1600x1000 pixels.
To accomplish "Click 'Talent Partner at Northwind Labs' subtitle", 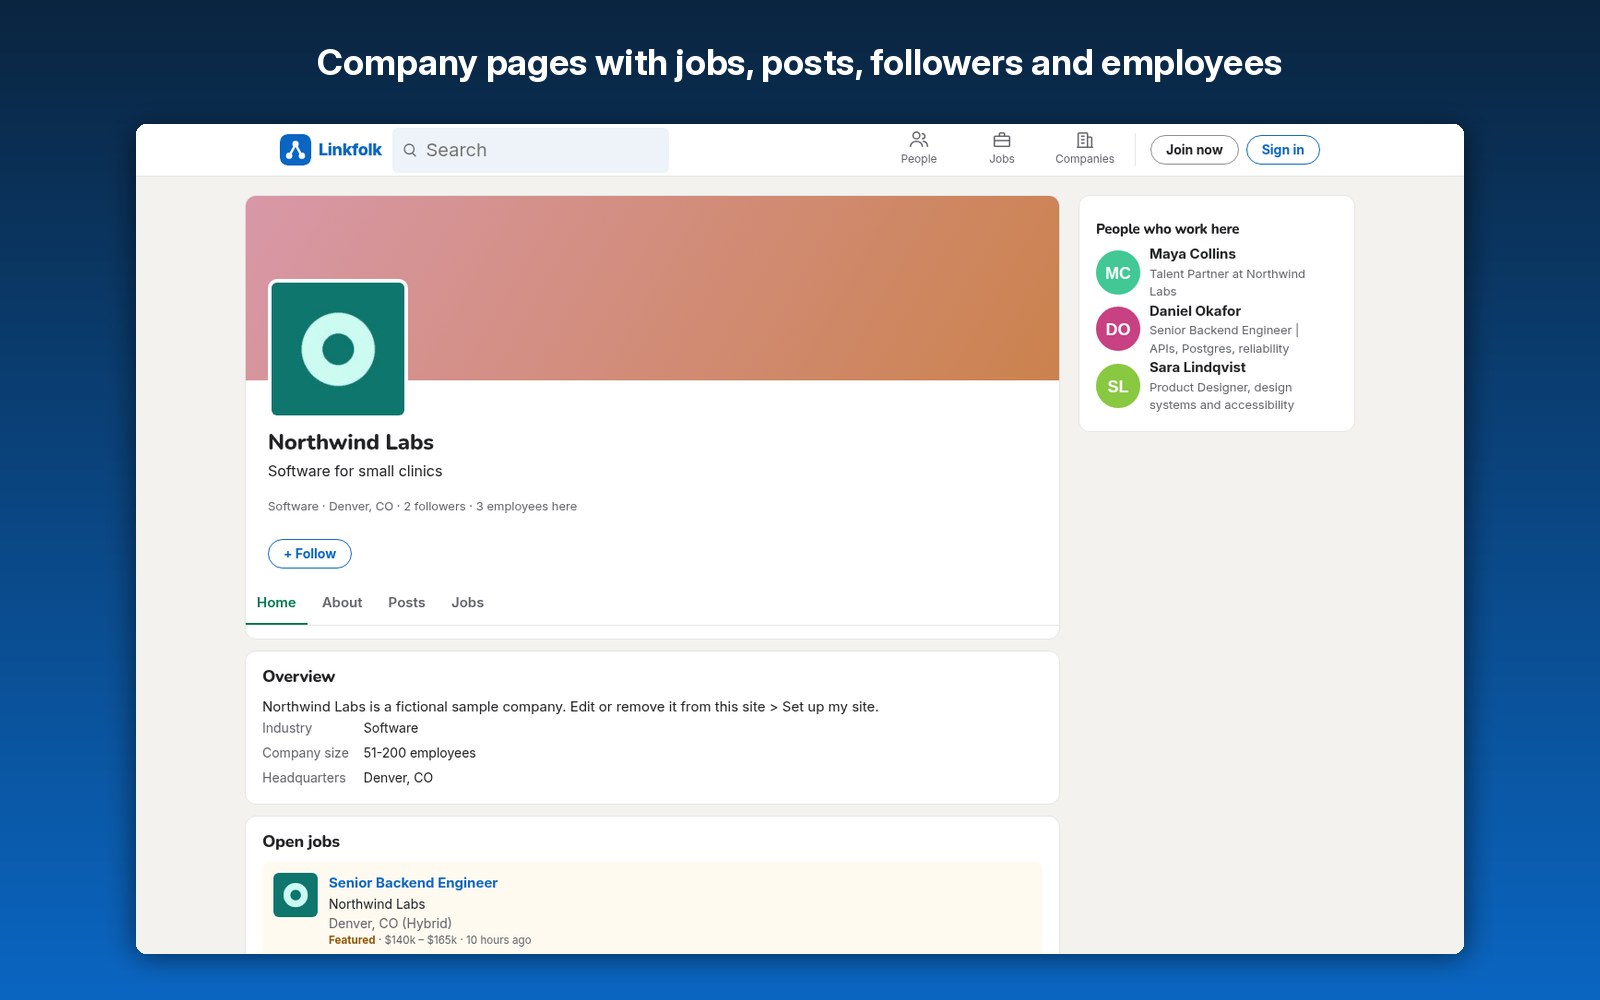I will 1227,283.
